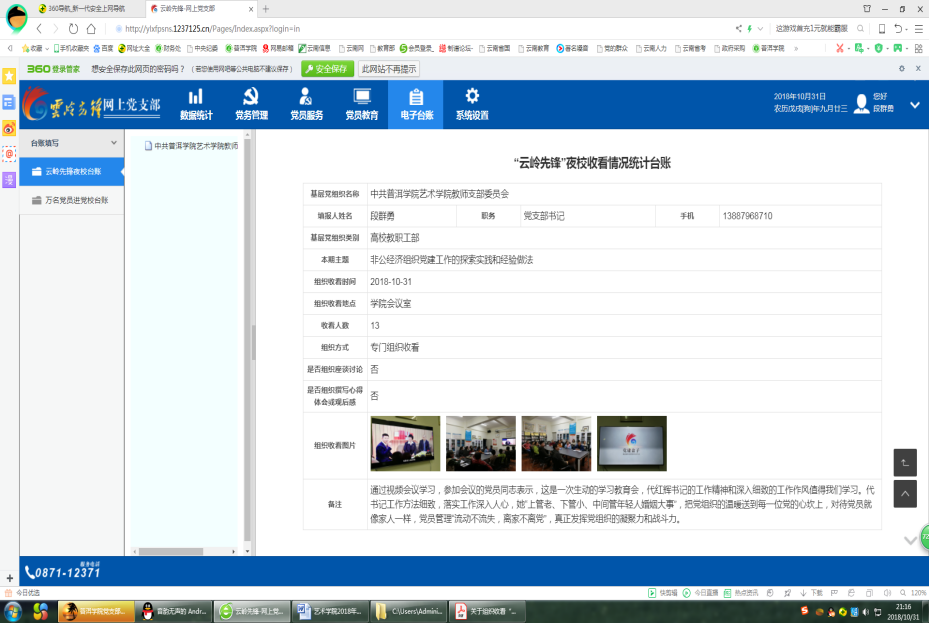930x624 pixels.
Task: Select 中共普洱学院艺术学院 tree node
Action: point(194,146)
